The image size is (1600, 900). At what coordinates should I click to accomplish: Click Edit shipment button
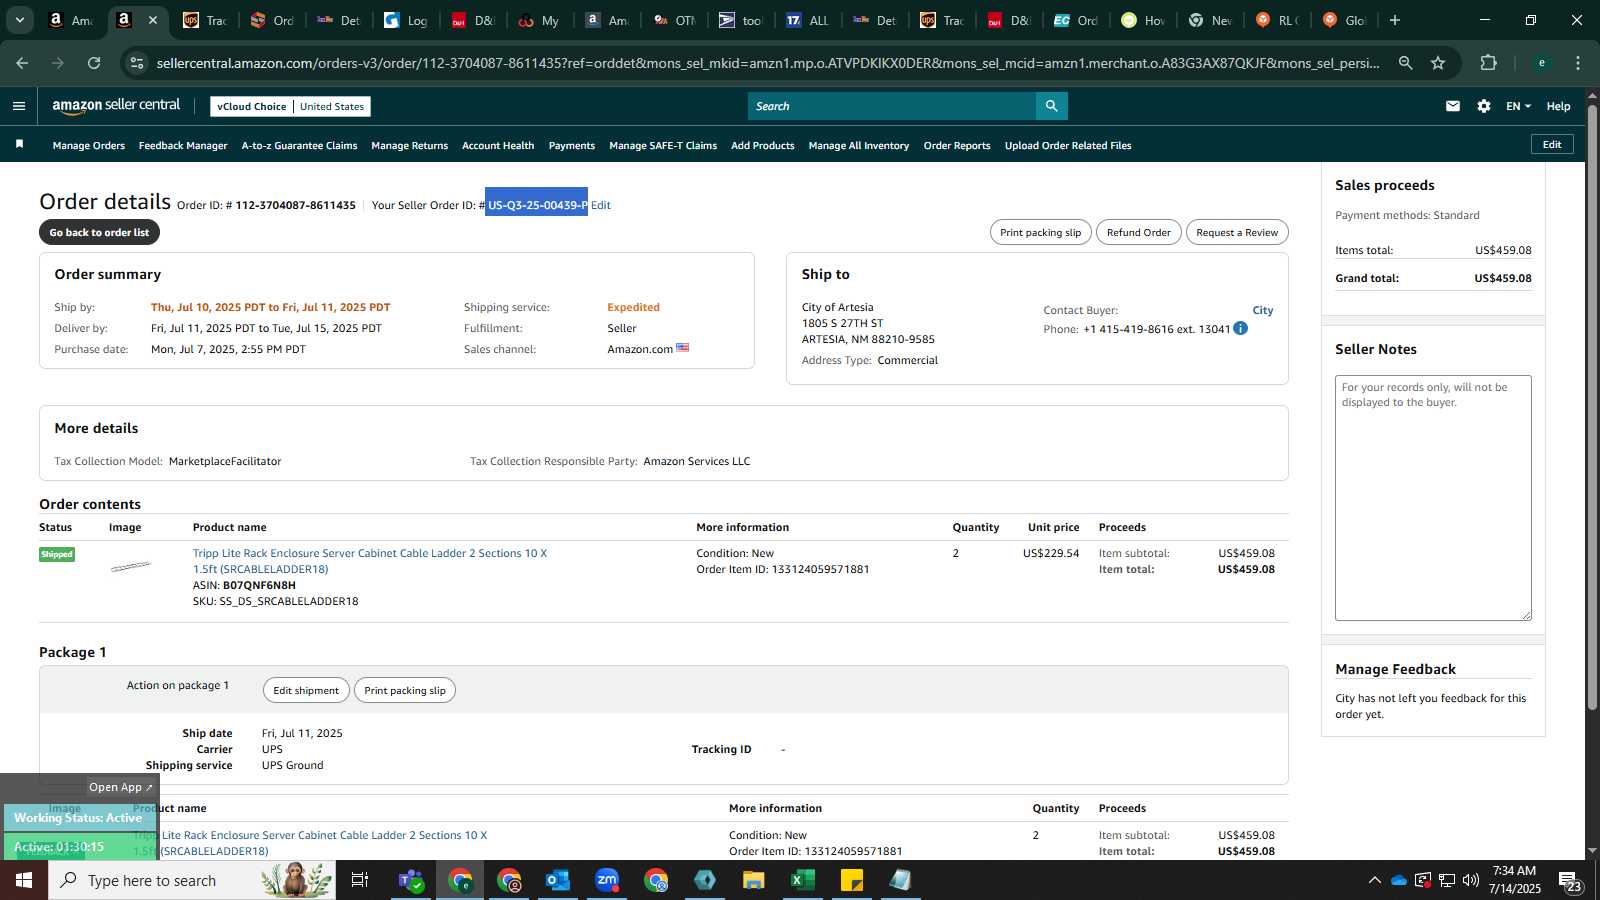[306, 690]
